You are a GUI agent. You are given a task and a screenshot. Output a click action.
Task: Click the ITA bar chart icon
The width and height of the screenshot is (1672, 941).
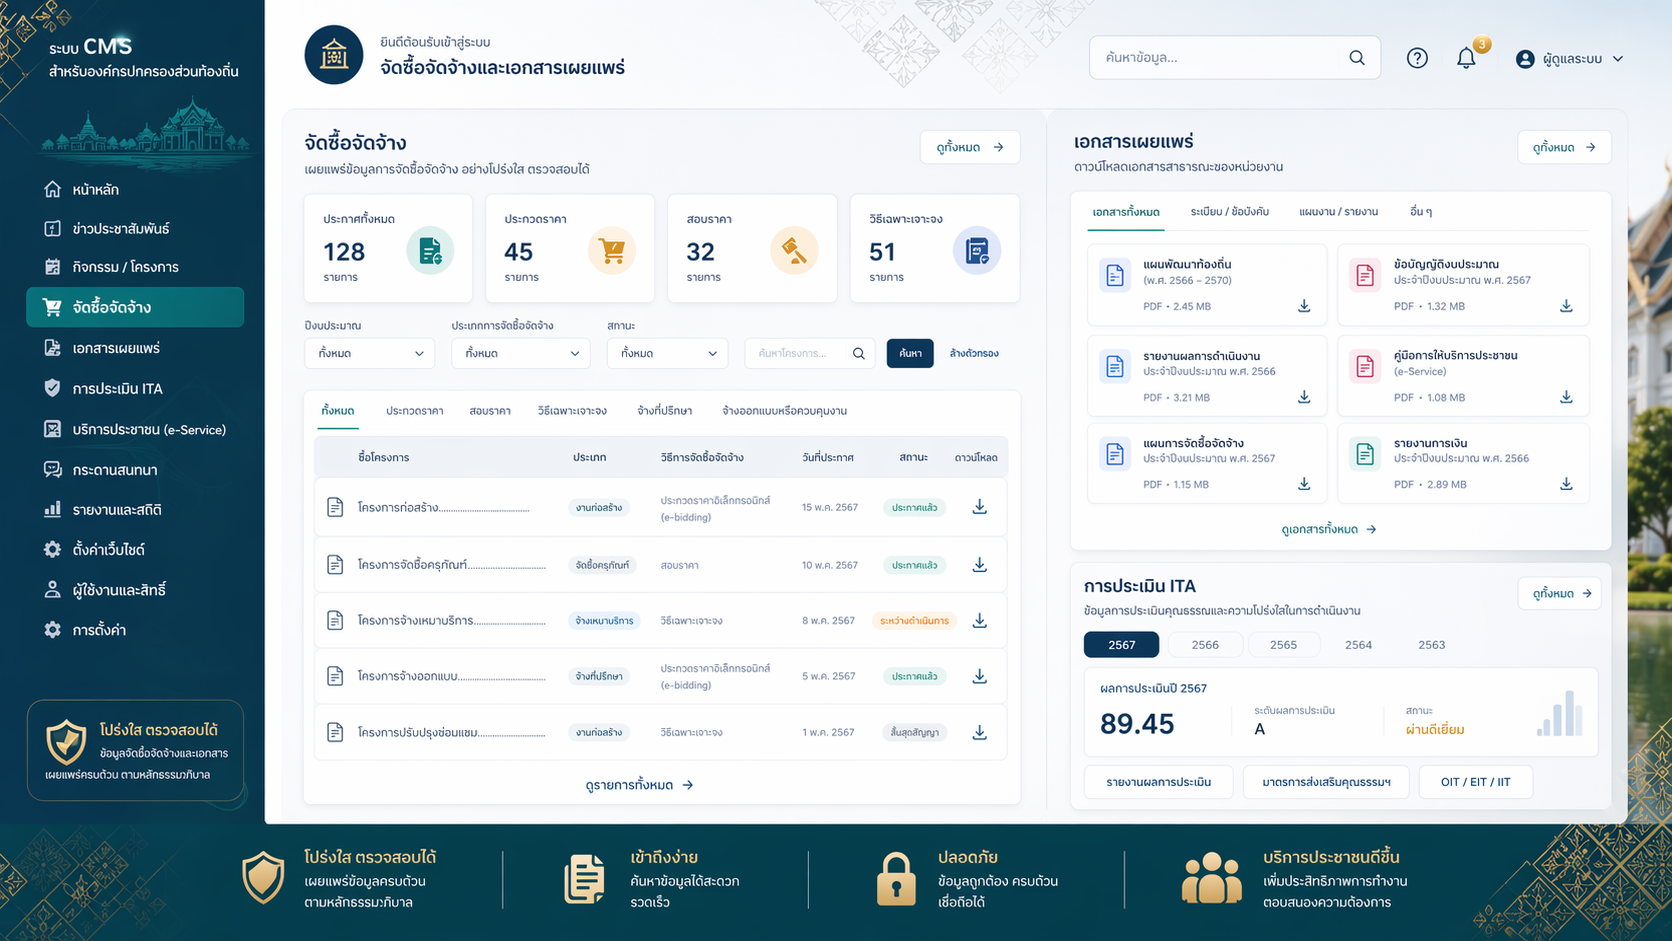(x=1560, y=713)
